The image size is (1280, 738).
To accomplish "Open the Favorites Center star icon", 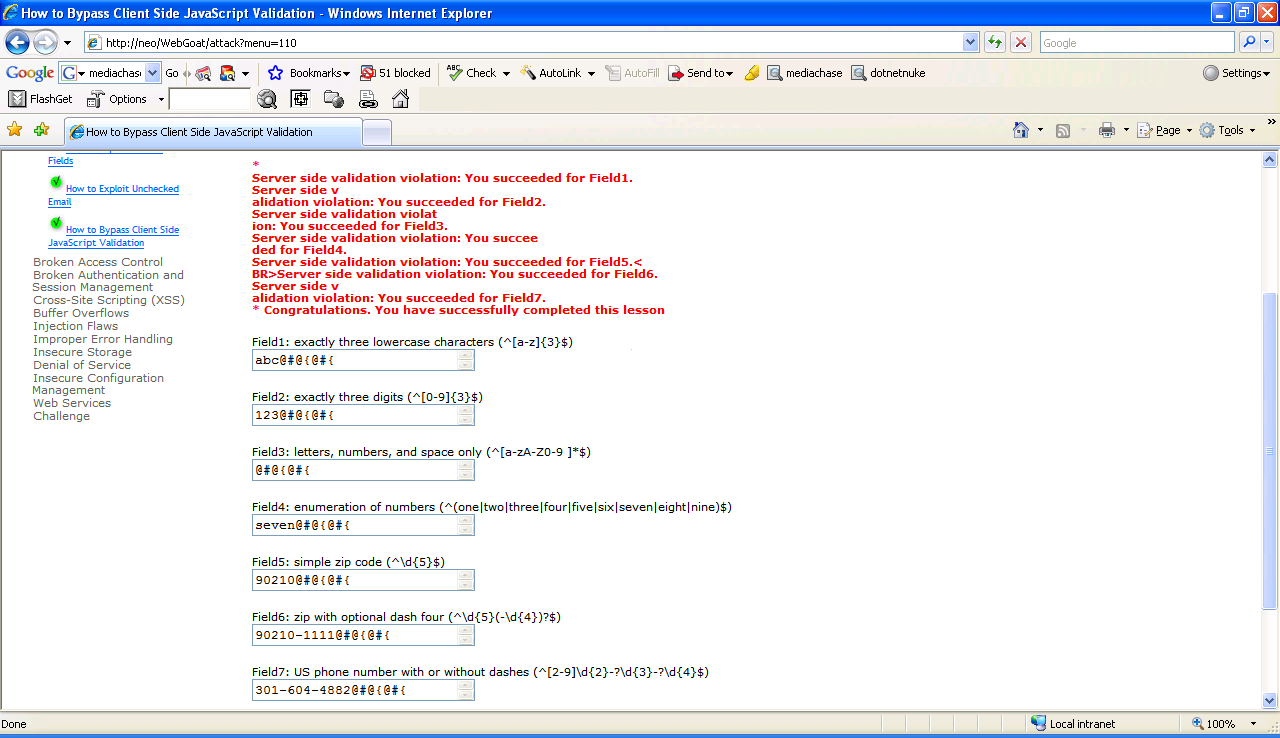I will pos(14,130).
